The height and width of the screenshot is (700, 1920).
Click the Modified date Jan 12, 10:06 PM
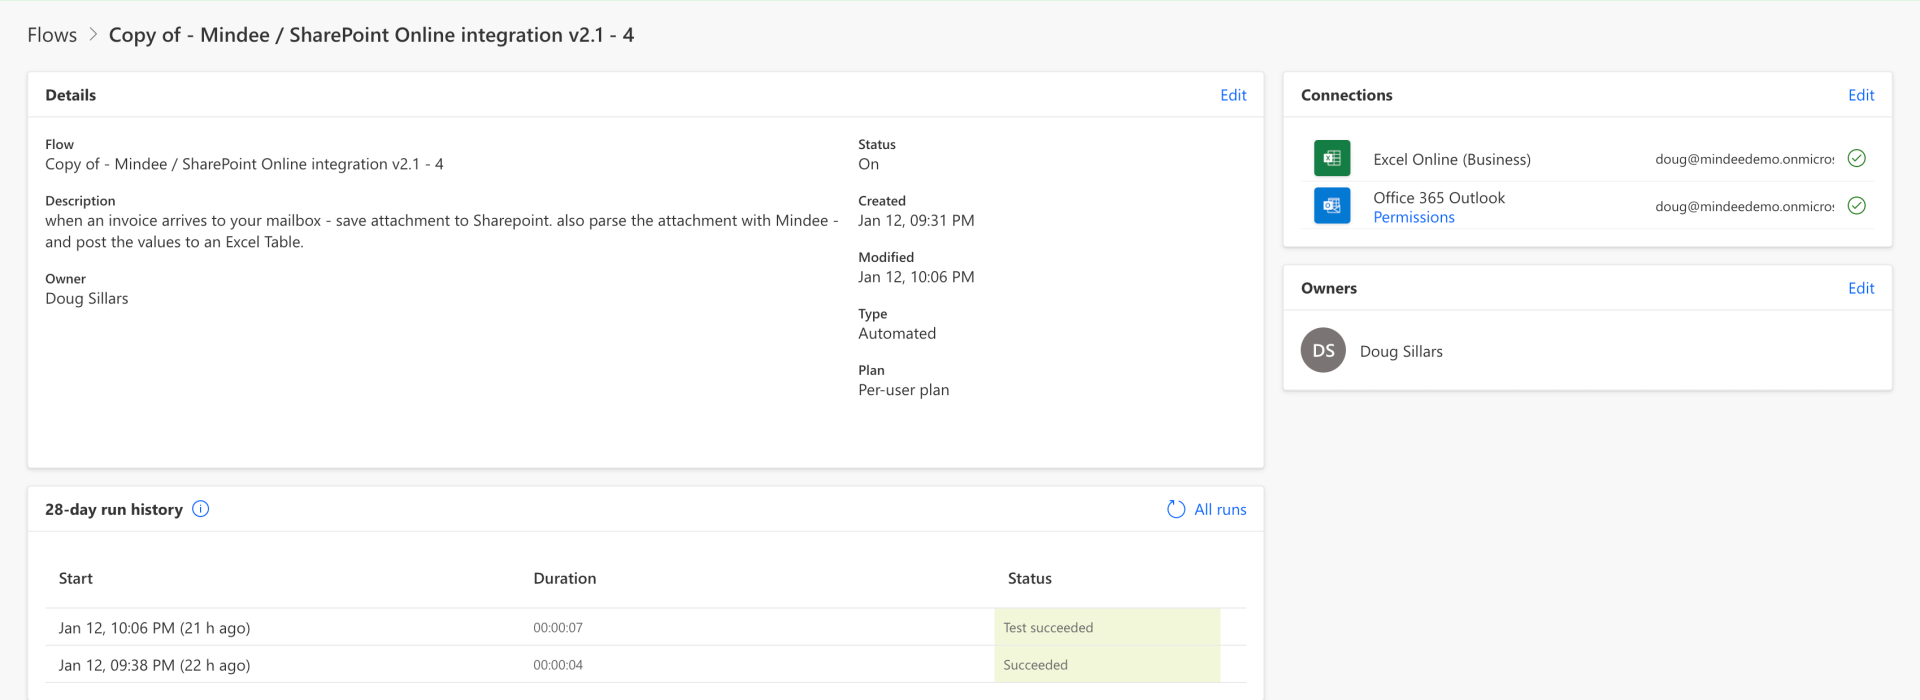click(916, 277)
